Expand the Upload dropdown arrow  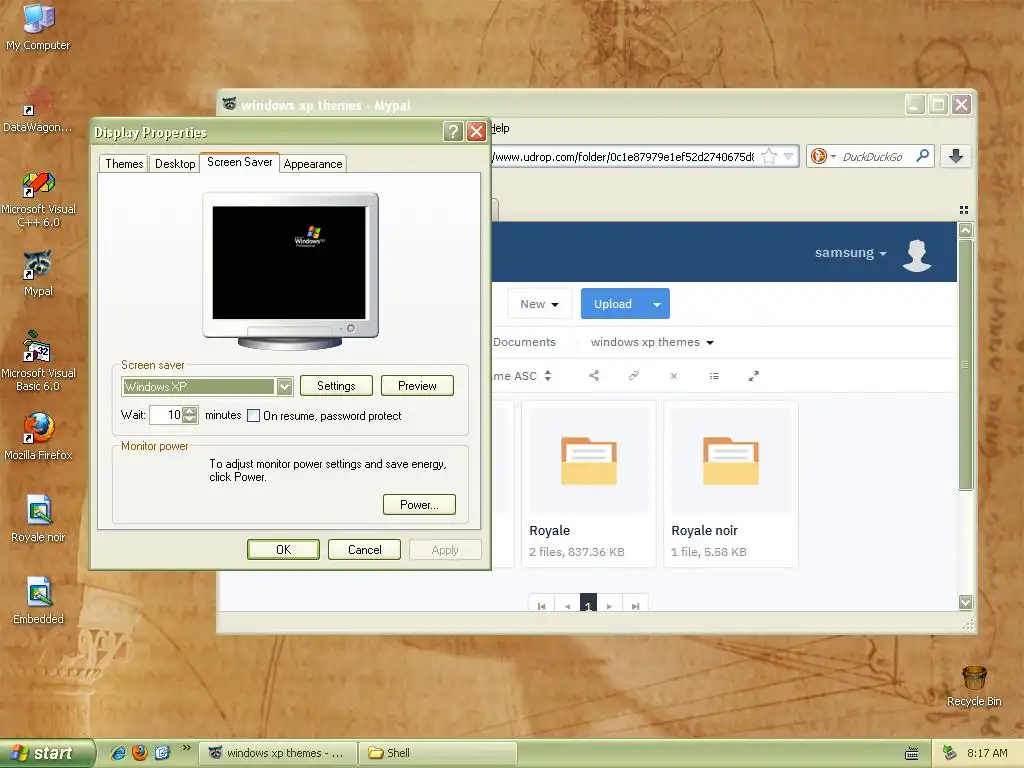click(657, 304)
